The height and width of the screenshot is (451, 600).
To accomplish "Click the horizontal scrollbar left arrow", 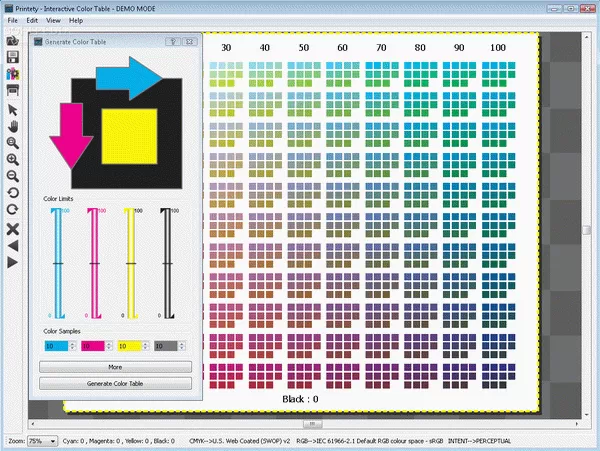I will coord(33,424).
